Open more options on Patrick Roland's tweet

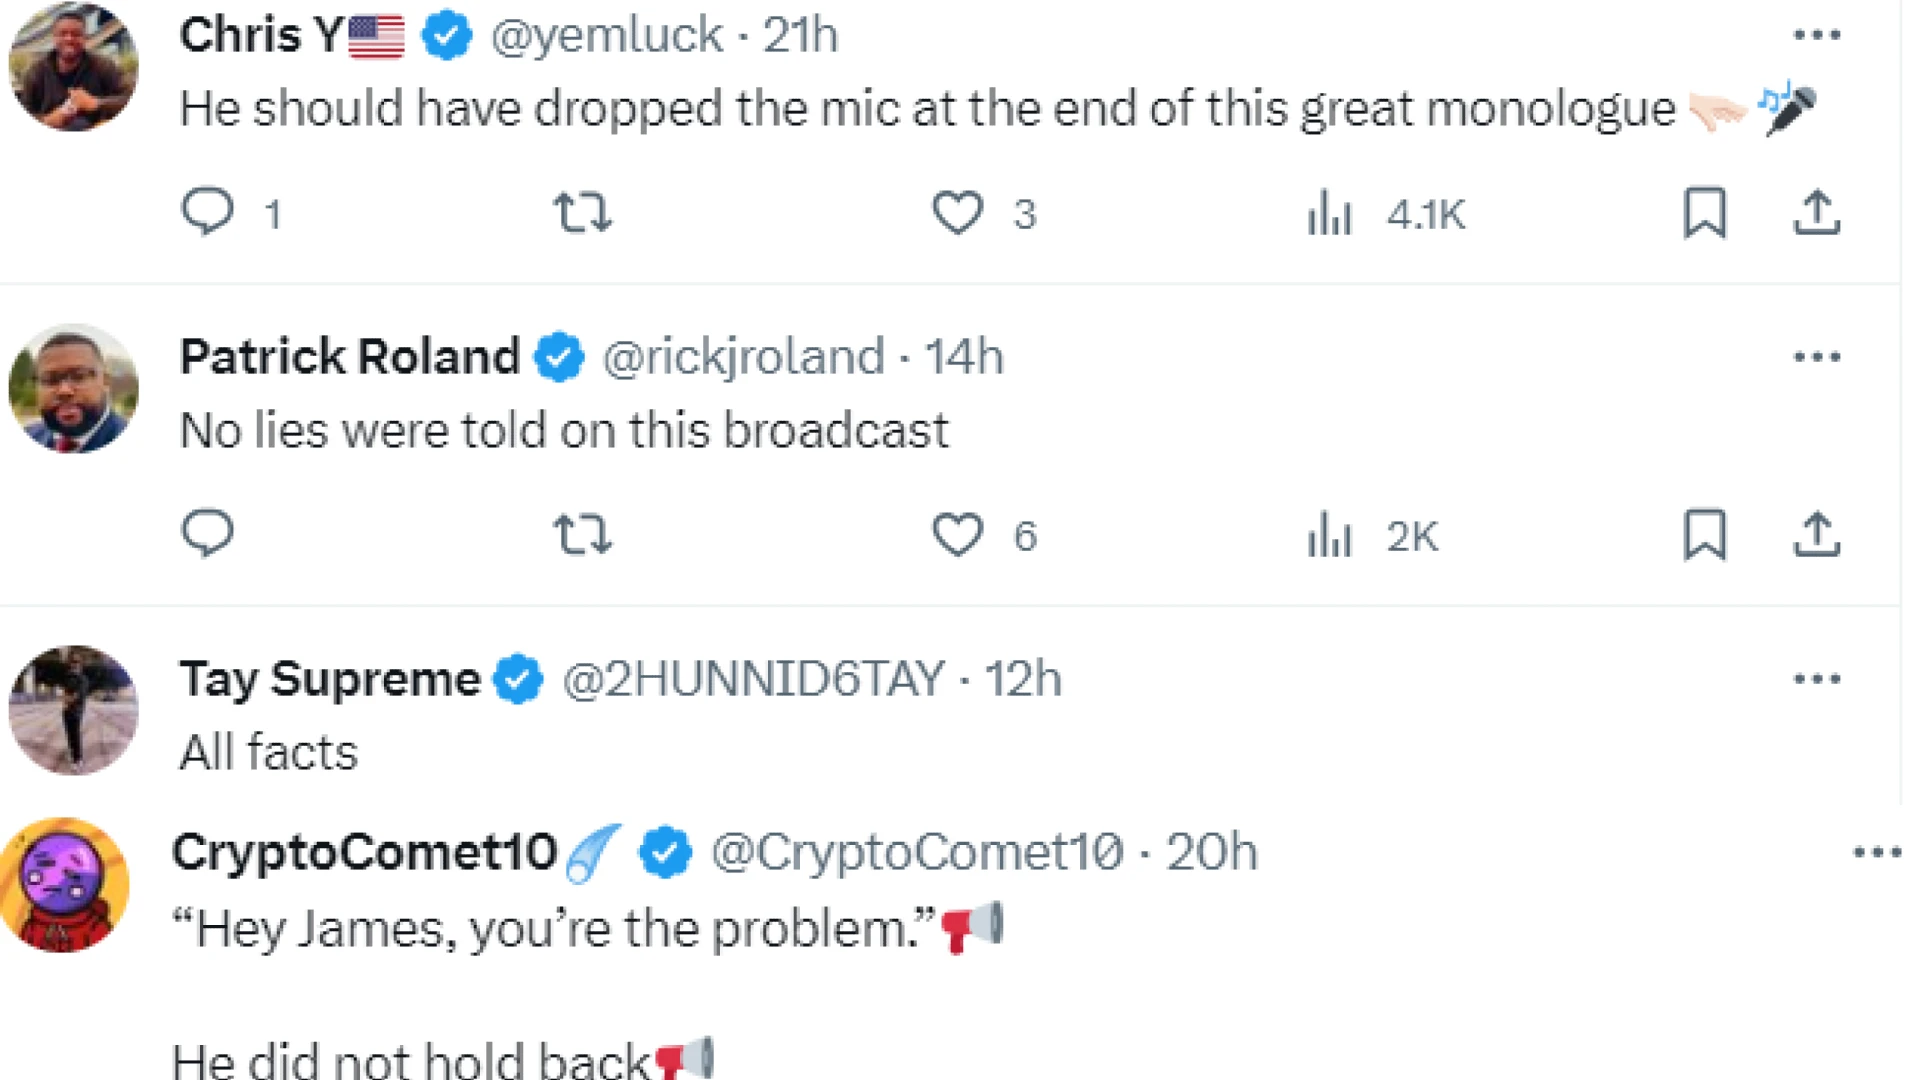[1817, 357]
